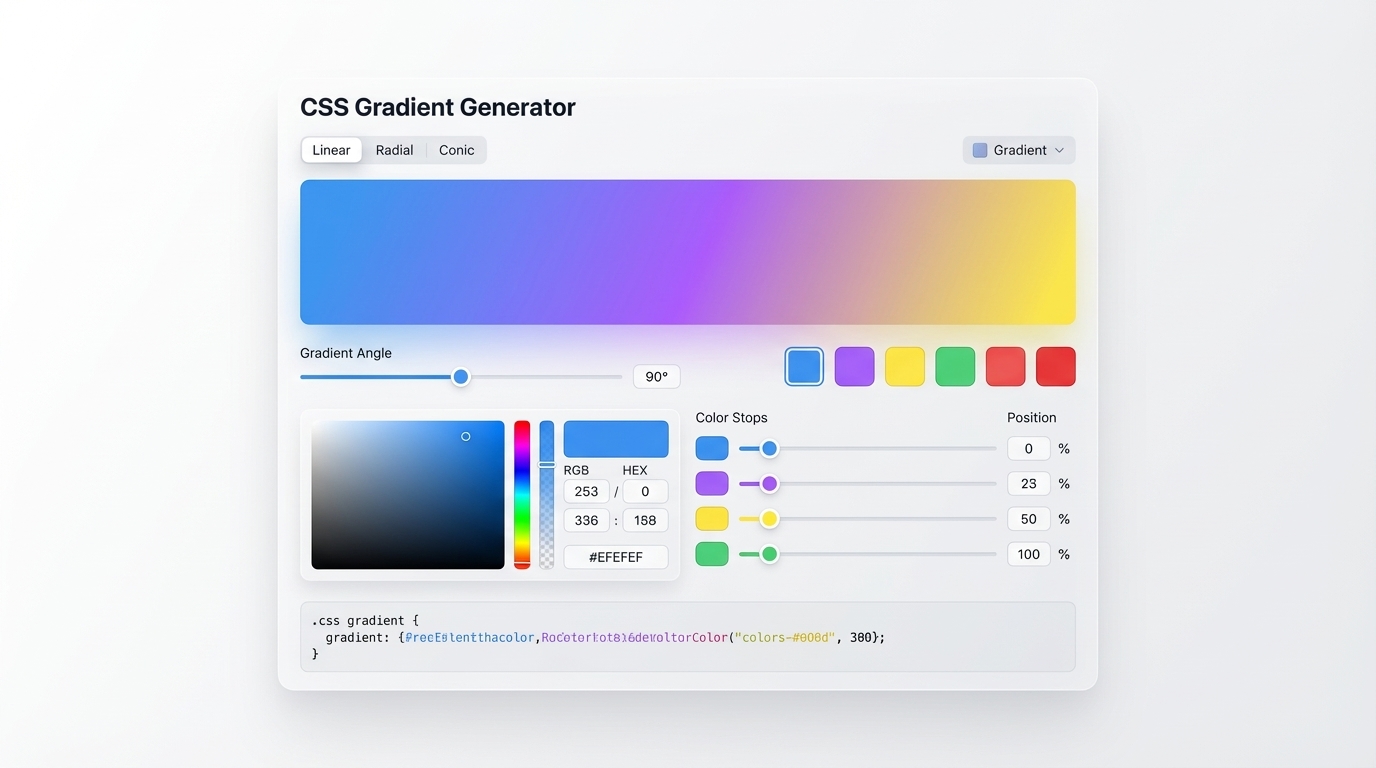Image resolution: width=1376 pixels, height=768 pixels.
Task: Click the #EFEFEF hex value button
Action: (616, 557)
